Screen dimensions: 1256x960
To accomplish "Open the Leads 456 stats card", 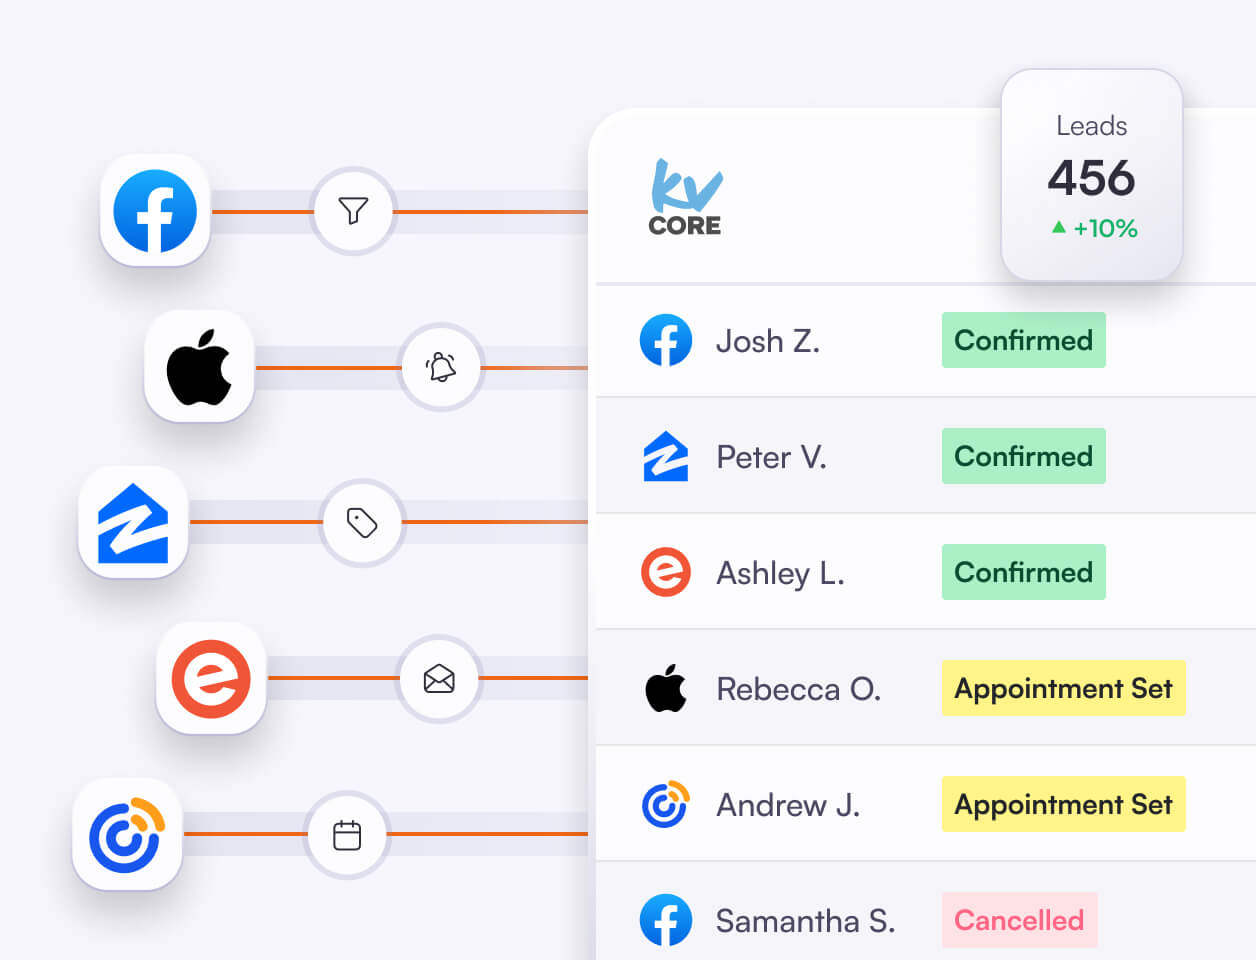I will point(1092,176).
